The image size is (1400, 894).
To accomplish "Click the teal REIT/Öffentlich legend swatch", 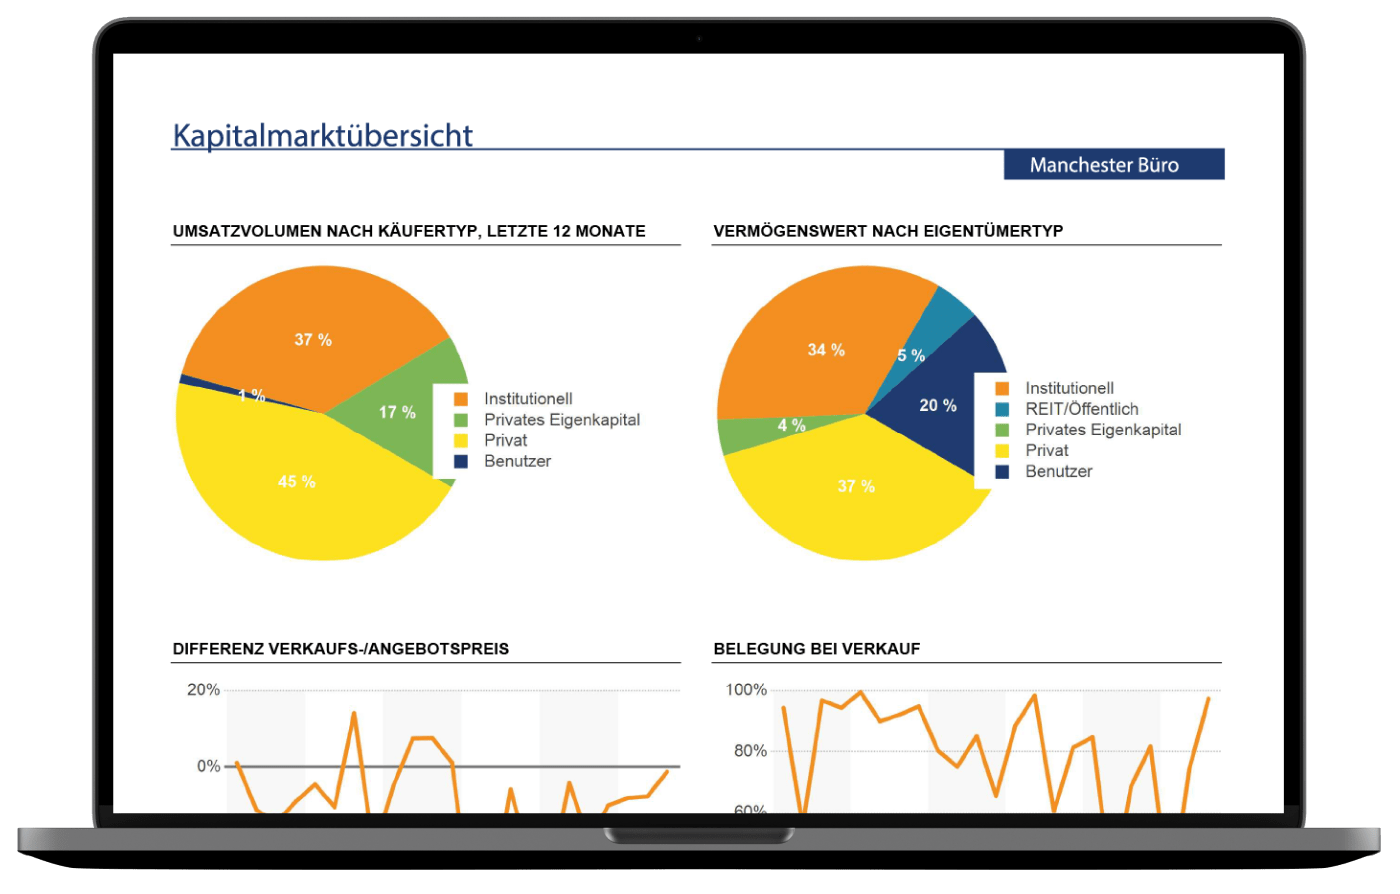I will tap(1002, 409).
